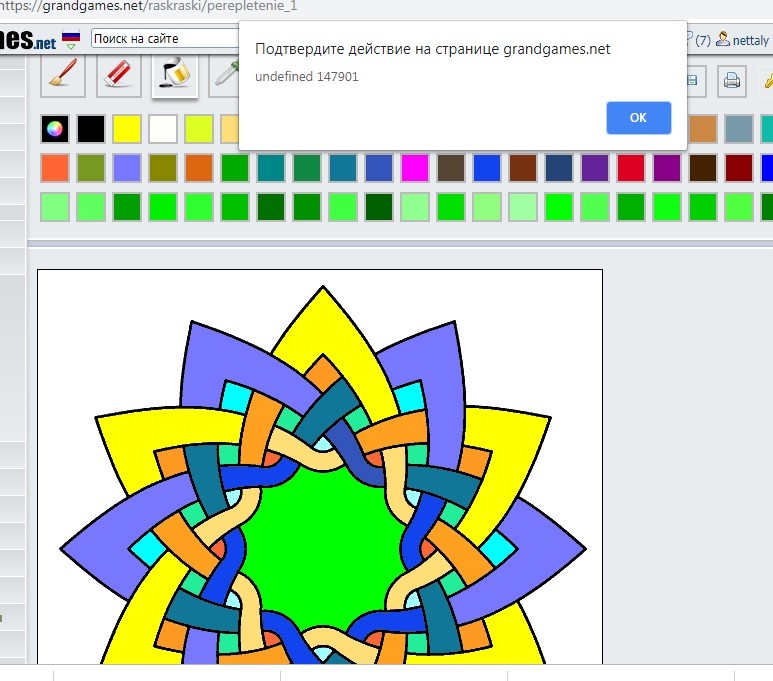Pick the white color swatch
This screenshot has height=681, width=773.
163,129
